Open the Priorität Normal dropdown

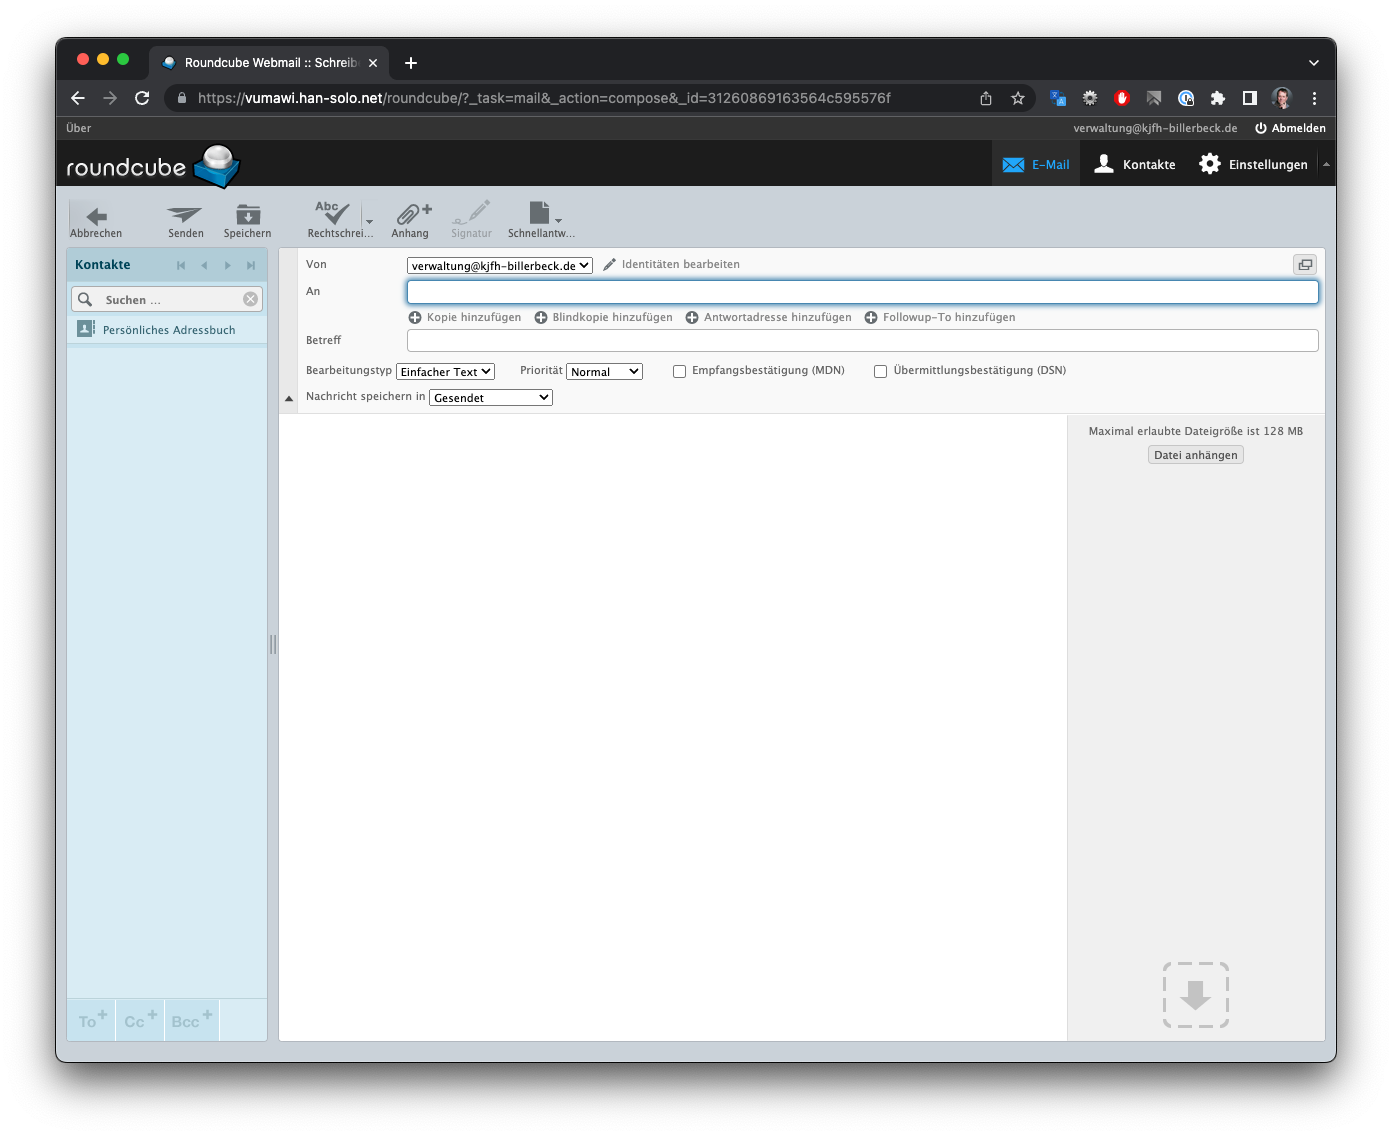[x=604, y=372]
